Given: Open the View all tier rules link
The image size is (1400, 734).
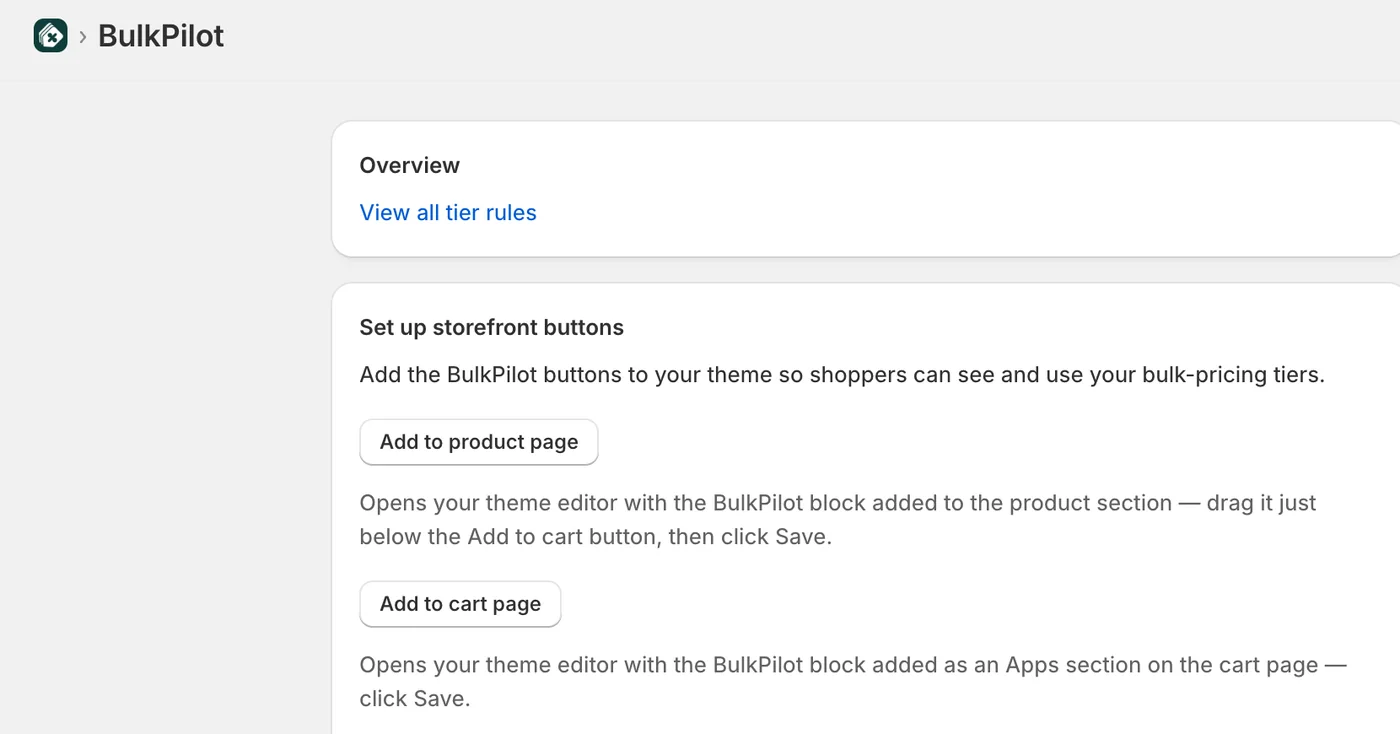Looking at the screenshot, I should (x=448, y=212).
